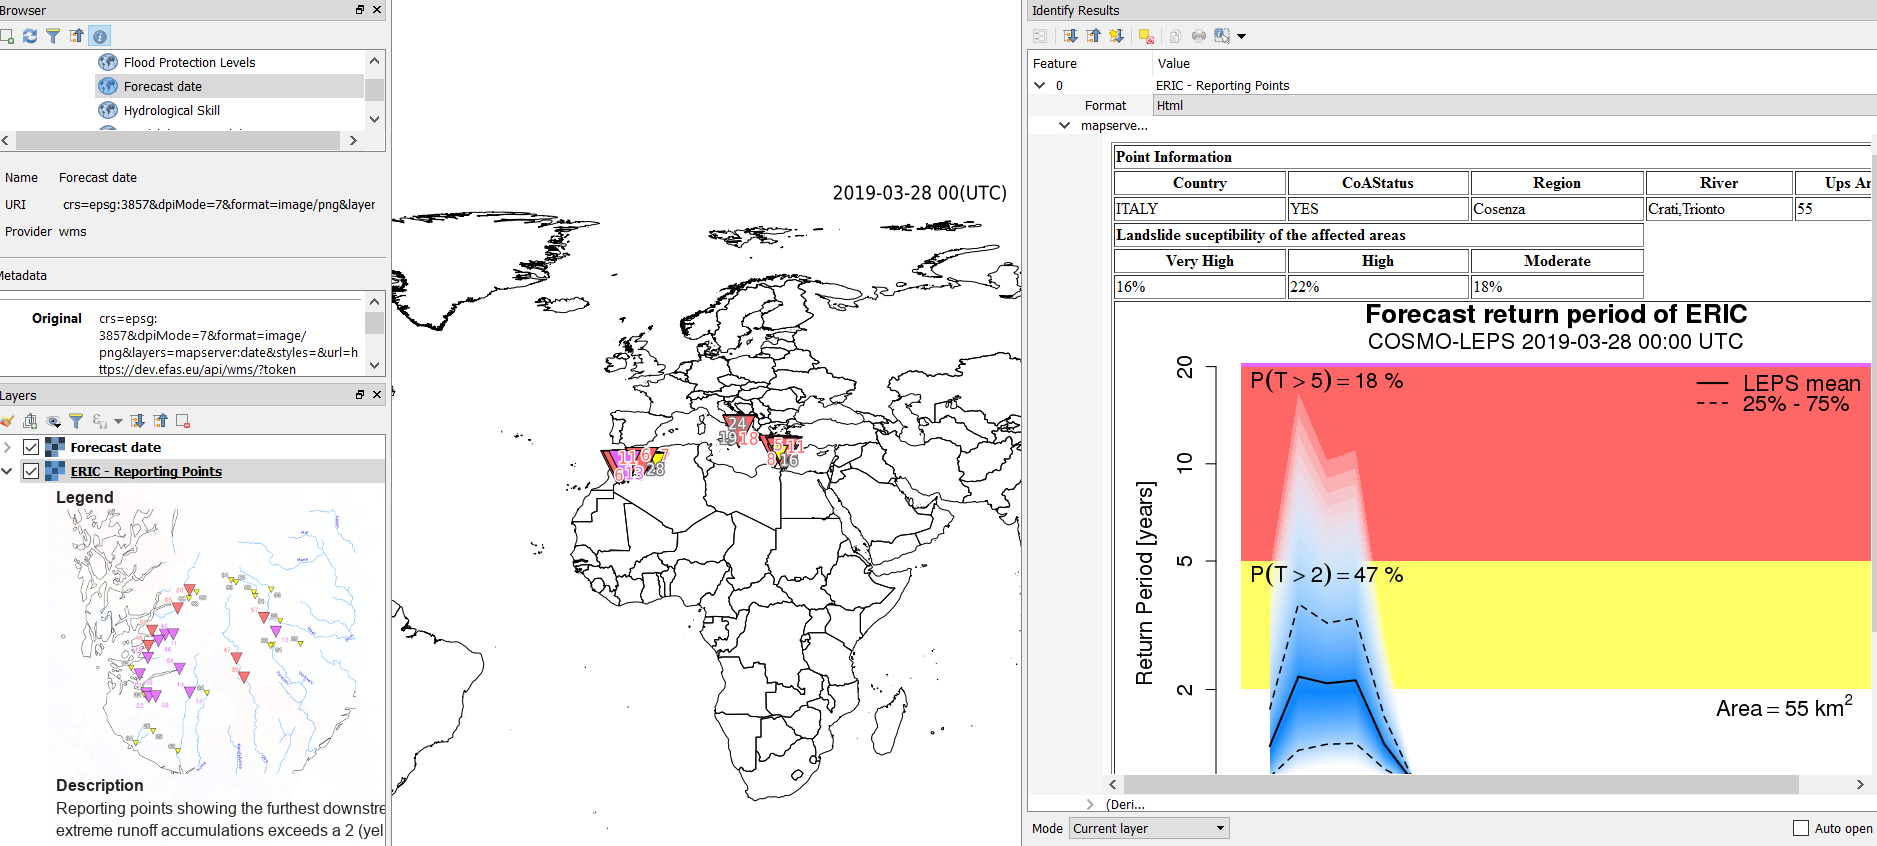Click the 22% High susceptibility cell

pos(1378,287)
